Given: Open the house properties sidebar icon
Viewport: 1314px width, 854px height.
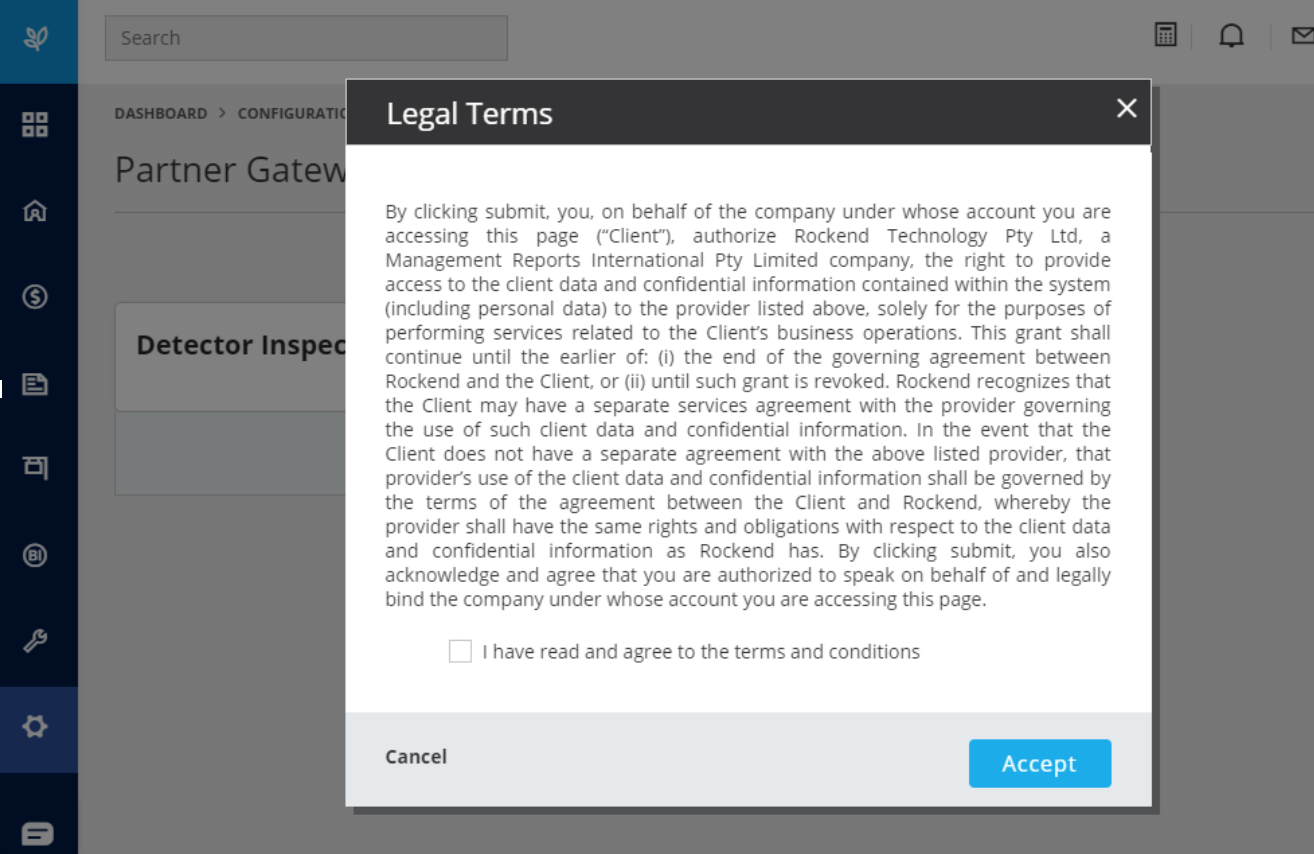Looking at the screenshot, I should click(x=35, y=211).
